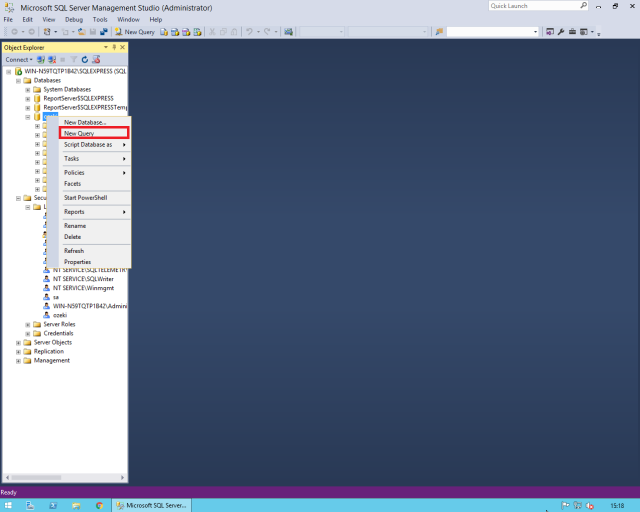Image resolution: width=640 pixels, height=512 pixels.
Task: Click the Save All toolbar icon
Action: pos(104,31)
